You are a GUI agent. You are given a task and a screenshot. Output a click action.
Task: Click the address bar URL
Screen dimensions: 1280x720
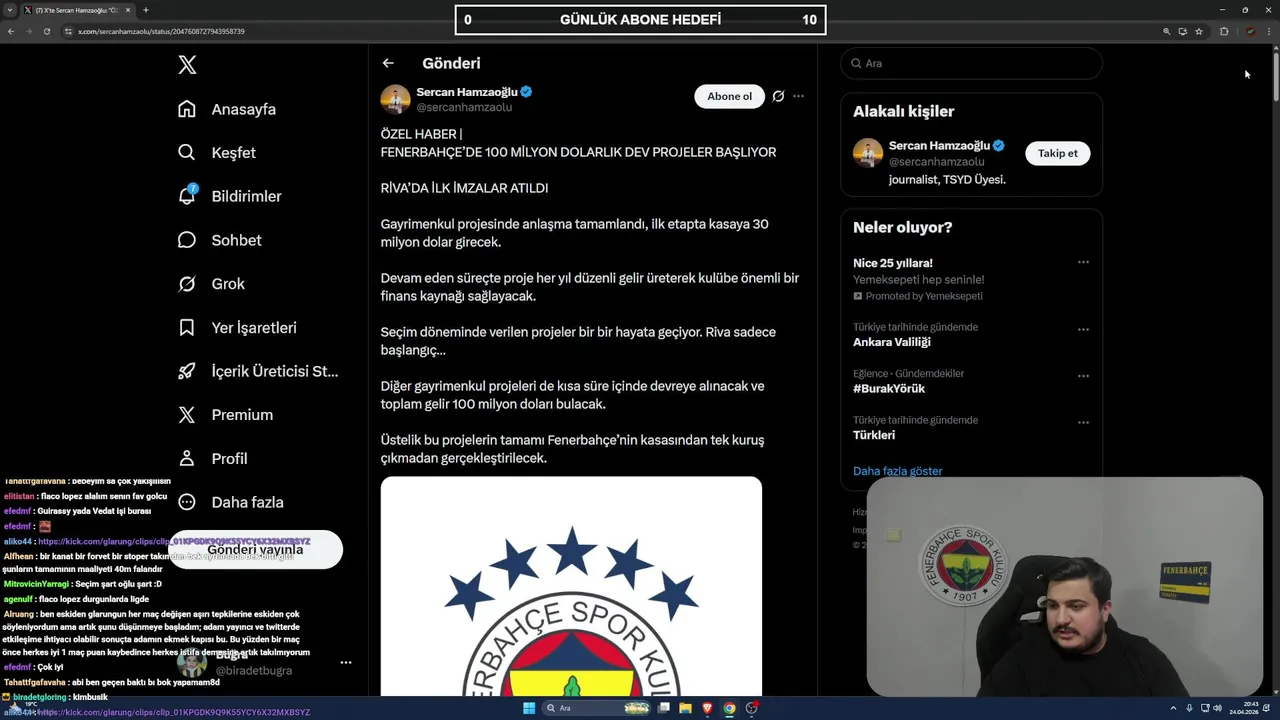click(161, 31)
